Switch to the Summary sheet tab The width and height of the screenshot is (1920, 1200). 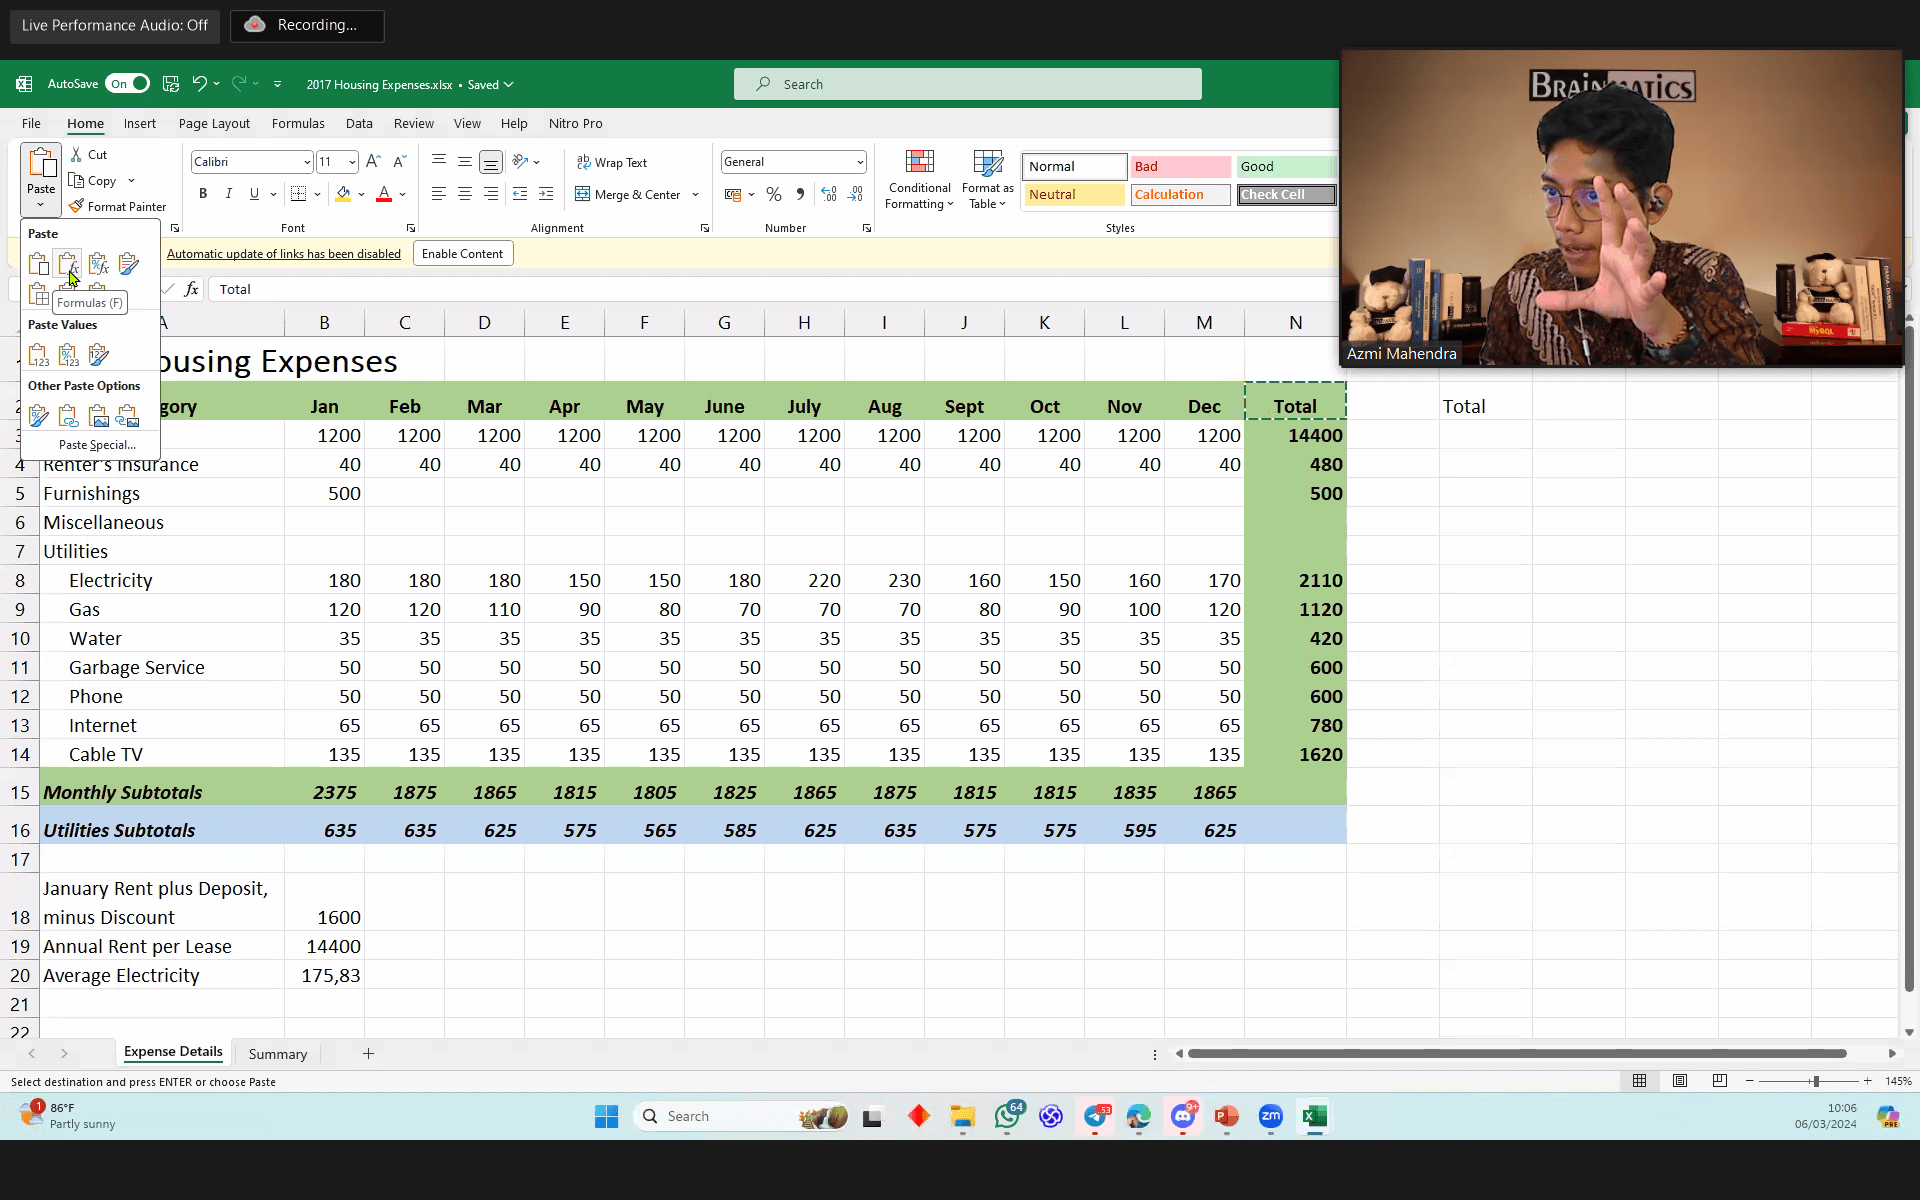[x=277, y=1054]
